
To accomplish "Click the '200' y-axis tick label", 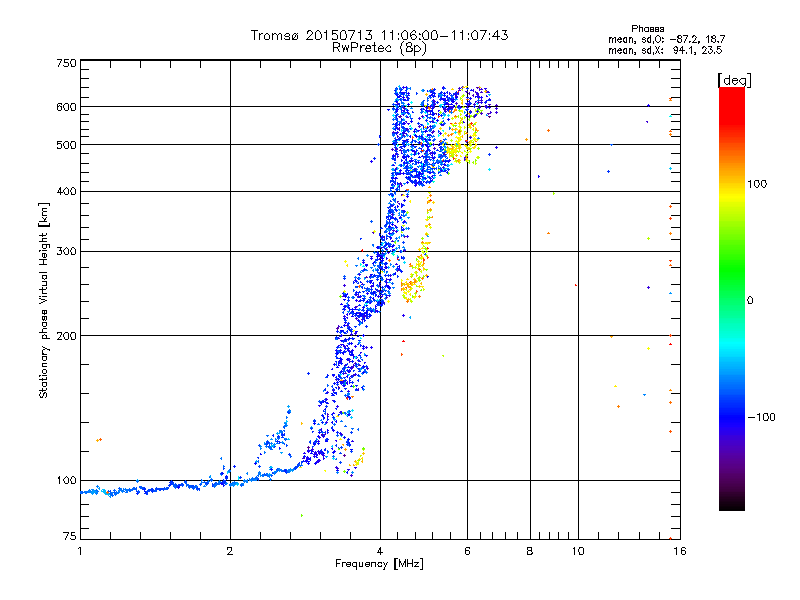I will click(x=66, y=336).
